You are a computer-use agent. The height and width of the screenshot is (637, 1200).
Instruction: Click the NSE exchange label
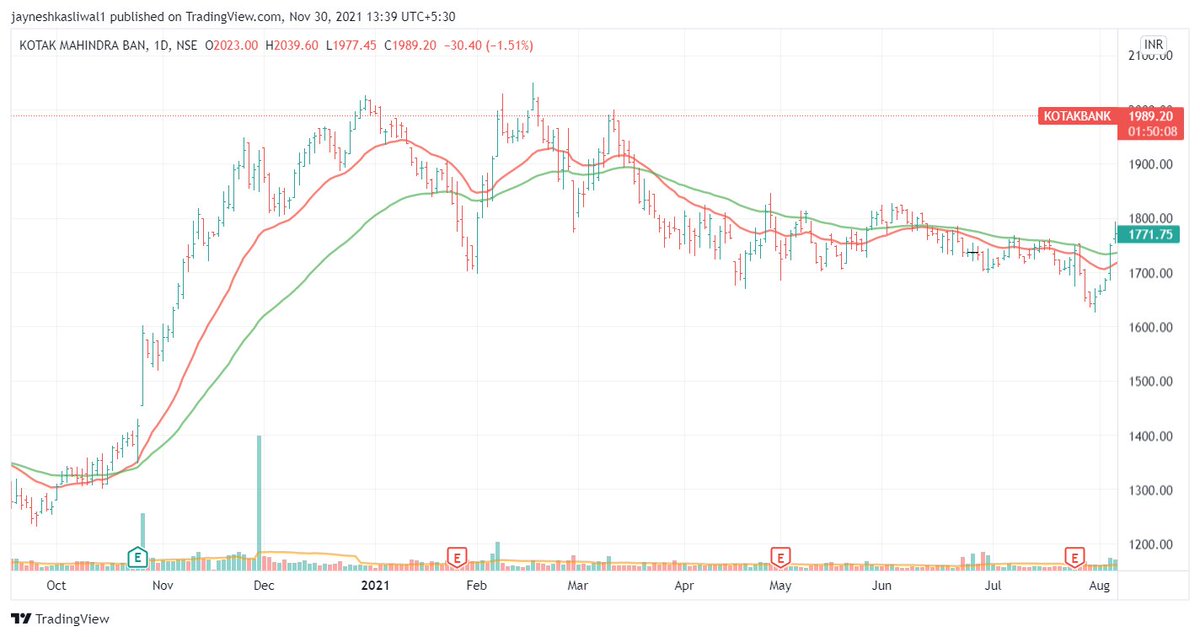click(185, 46)
